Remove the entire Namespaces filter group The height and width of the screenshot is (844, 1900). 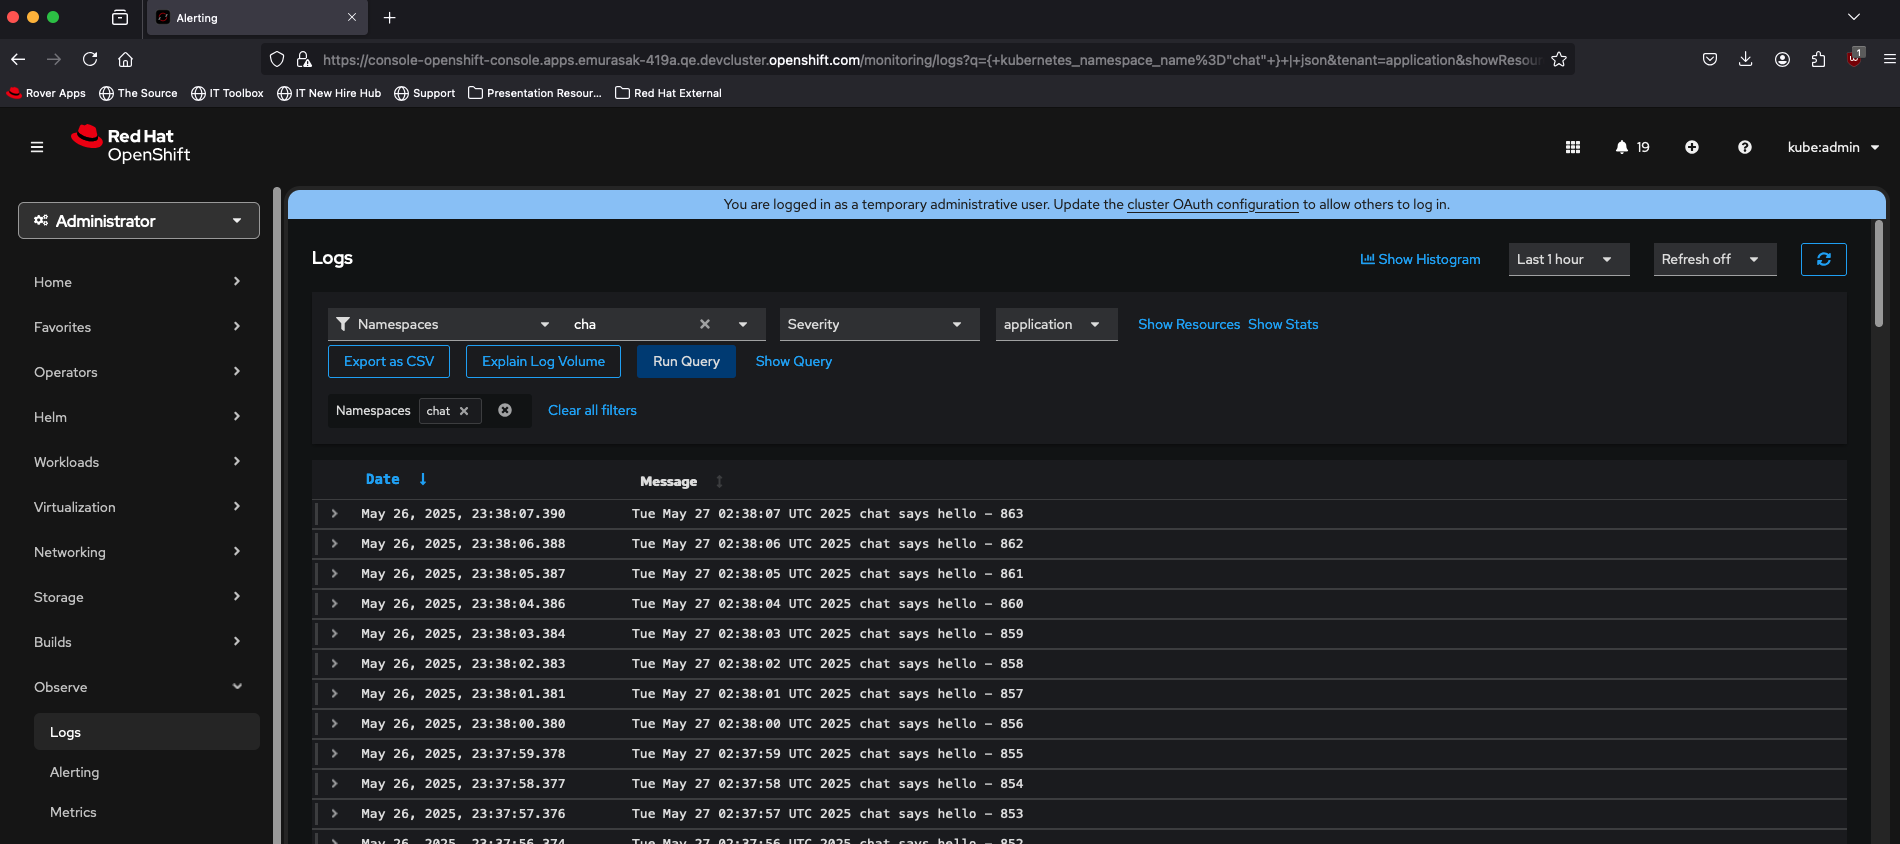505,410
